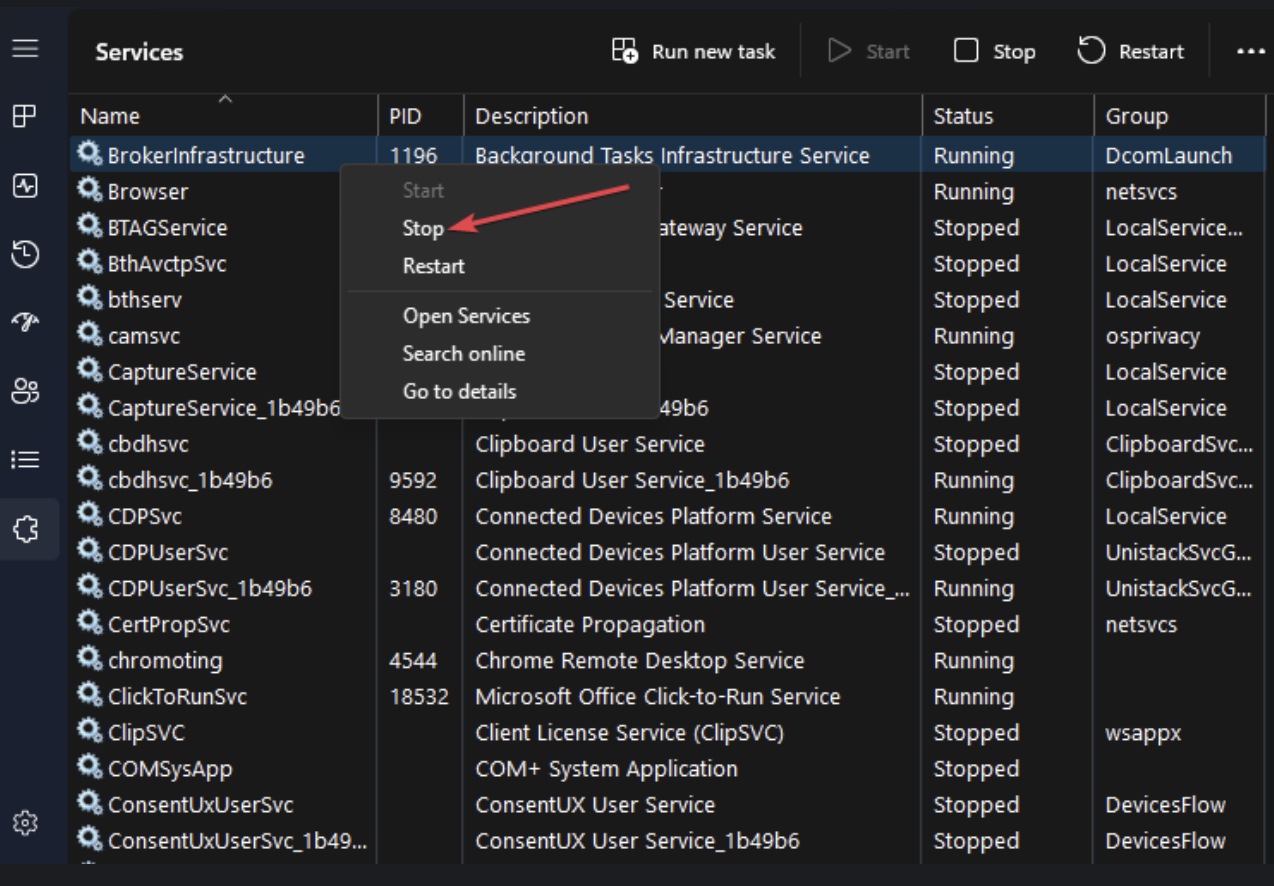
Task: Click the gear icon beside ClickToRunSvc
Action: (90, 695)
